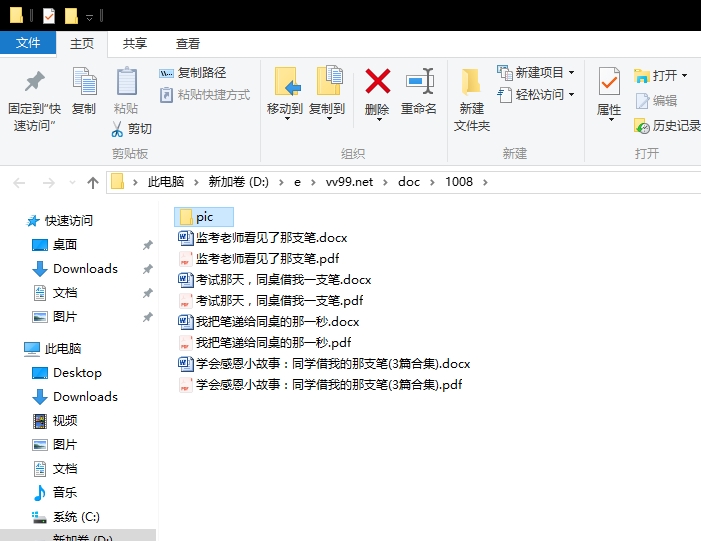This screenshot has width=701, height=541.
Task: Select 考试那天，同桌借我一支笔.pdf file
Action: [x=270, y=301]
